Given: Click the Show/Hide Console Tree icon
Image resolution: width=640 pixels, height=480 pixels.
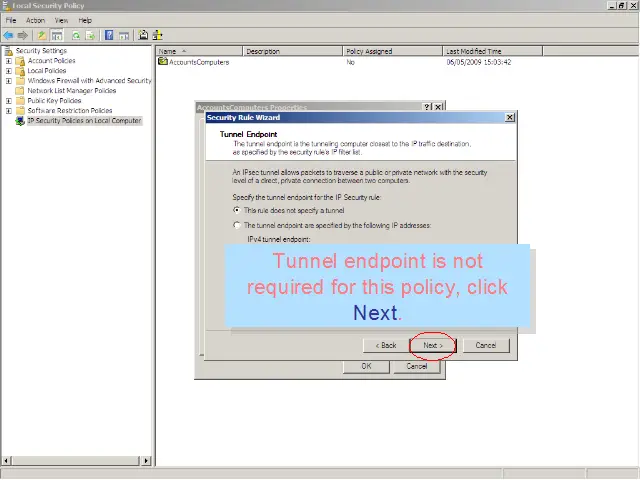Looking at the screenshot, I should pos(58,35).
